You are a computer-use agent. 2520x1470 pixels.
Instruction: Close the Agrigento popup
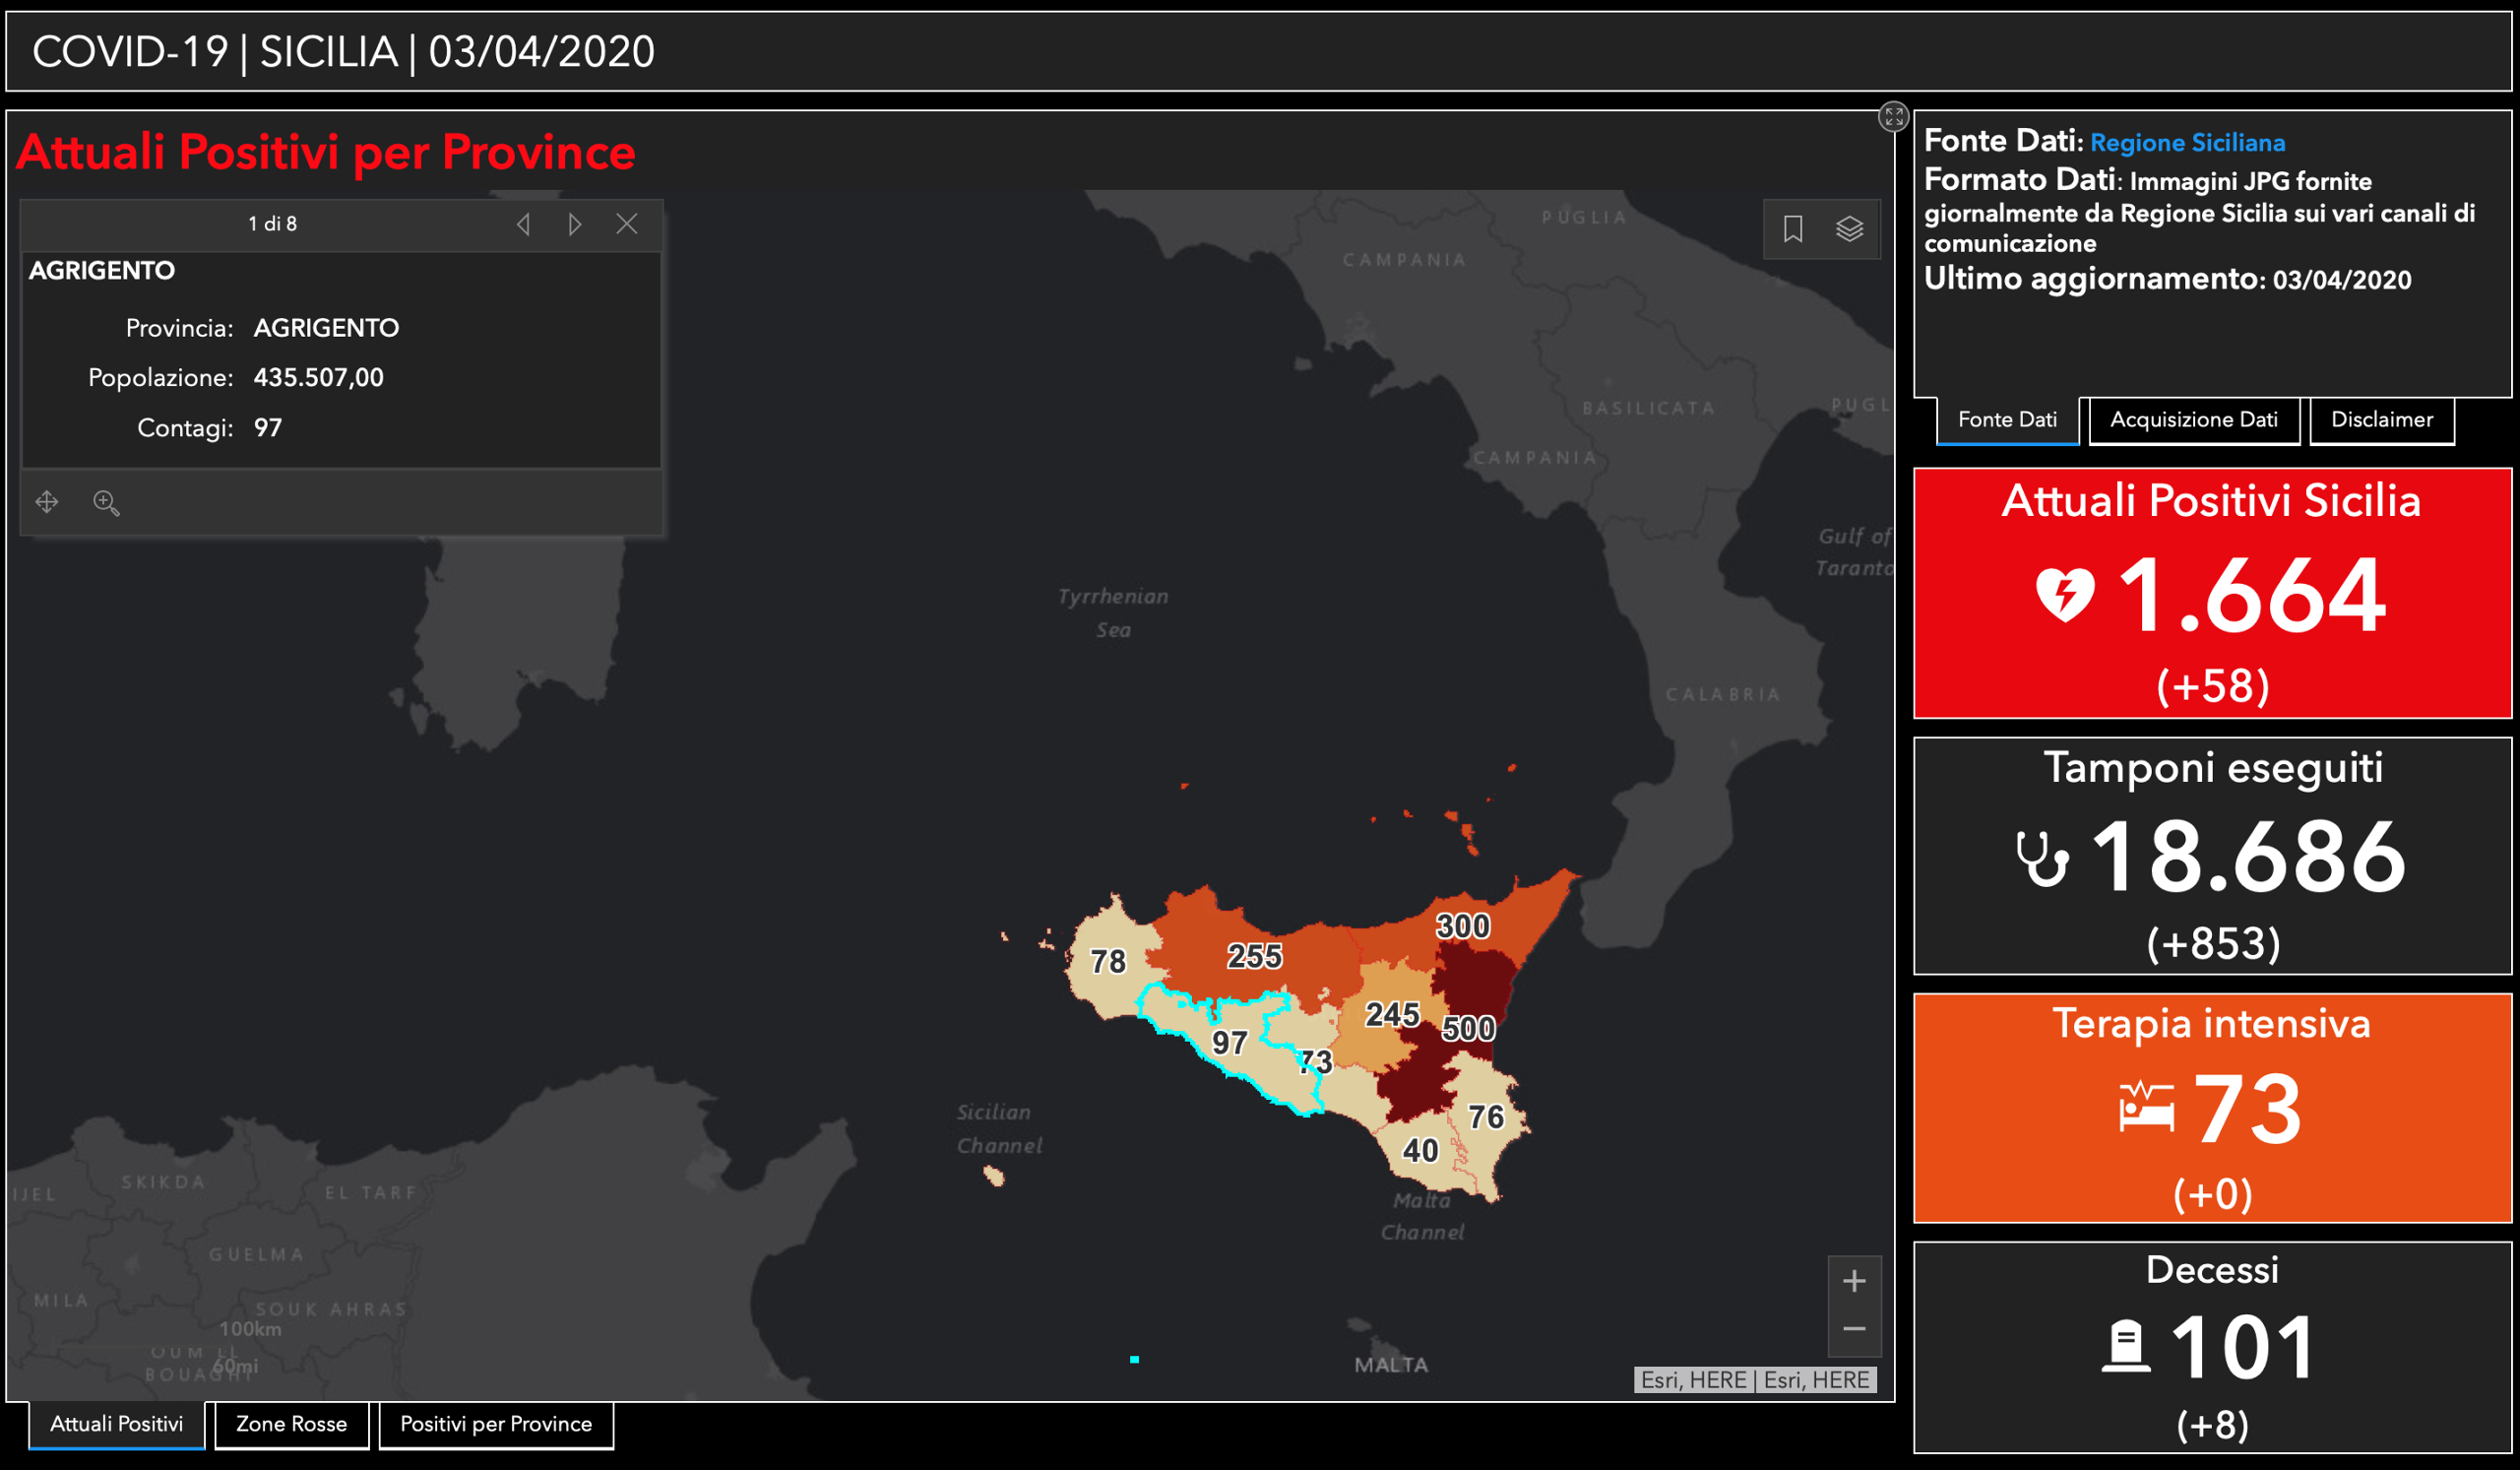tap(627, 224)
